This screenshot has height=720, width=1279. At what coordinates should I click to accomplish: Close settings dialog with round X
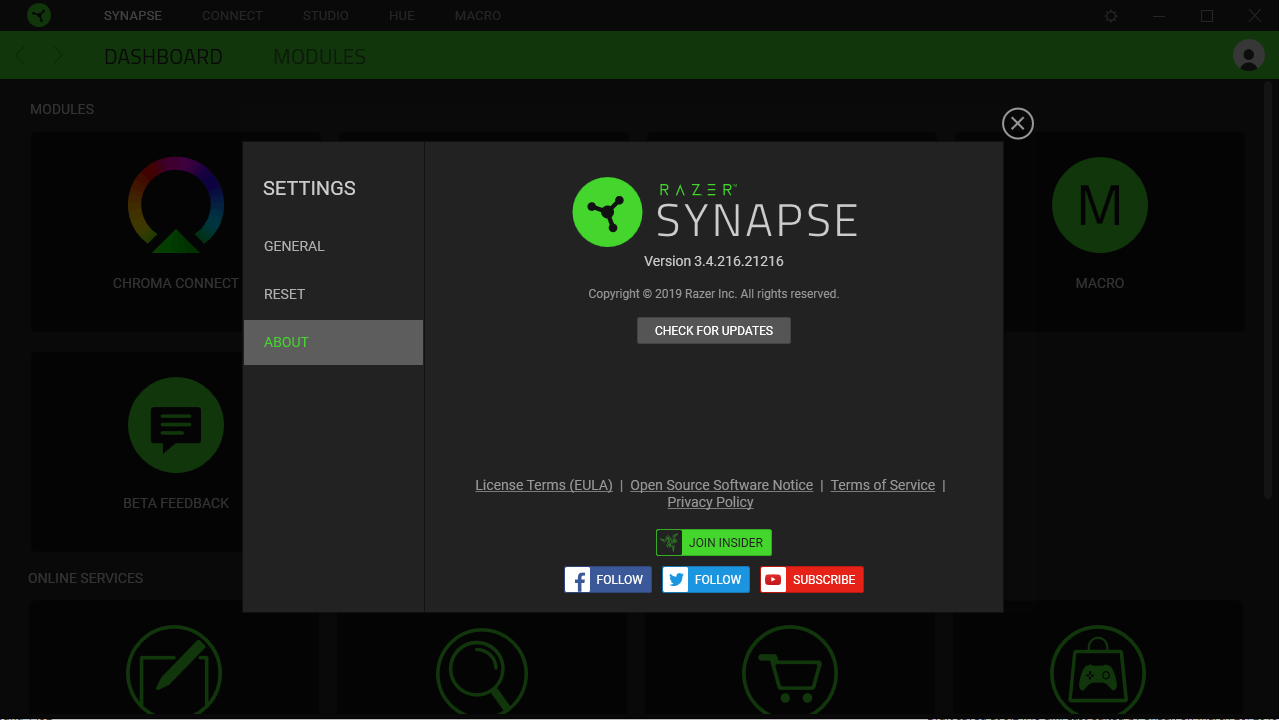click(x=1018, y=123)
